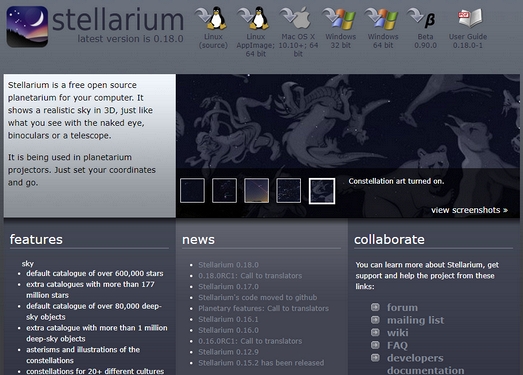Click the 'news' section heading
The height and width of the screenshot is (375, 523).
tap(198, 240)
